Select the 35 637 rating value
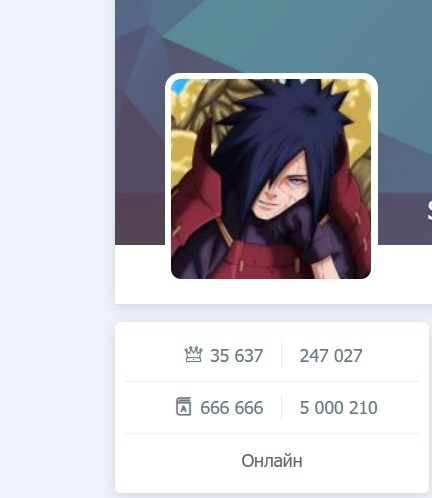The width and height of the screenshot is (432, 498). coord(236,355)
